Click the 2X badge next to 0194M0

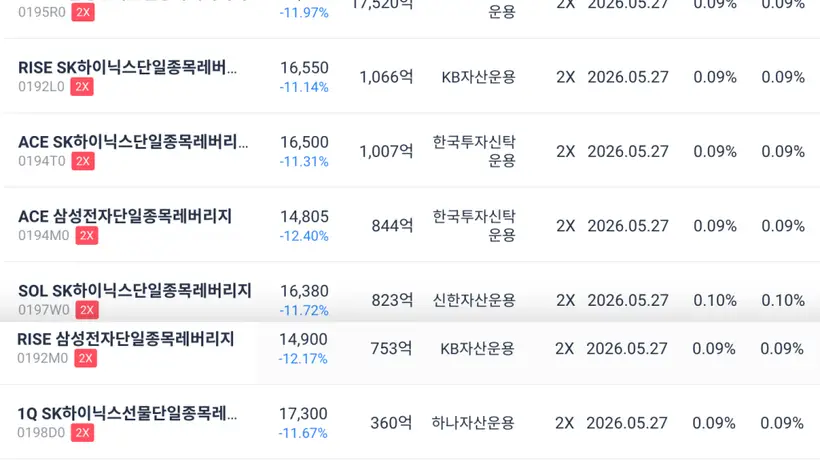[86, 235]
